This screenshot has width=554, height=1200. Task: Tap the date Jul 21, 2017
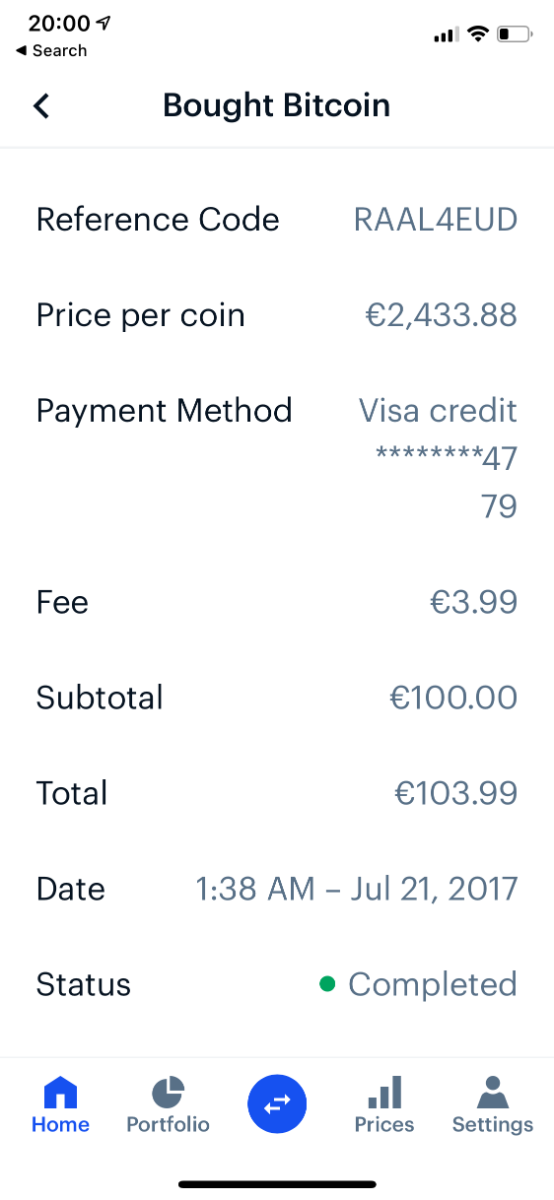click(434, 889)
